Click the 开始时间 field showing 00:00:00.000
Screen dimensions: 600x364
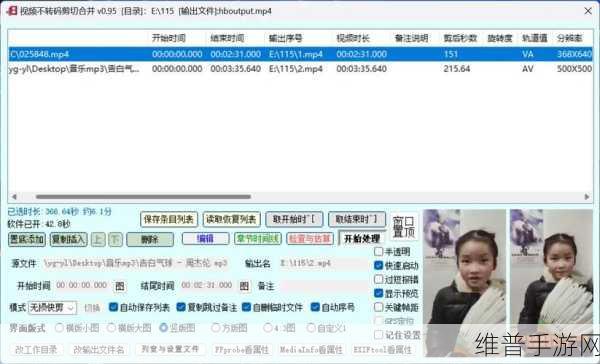(82, 286)
